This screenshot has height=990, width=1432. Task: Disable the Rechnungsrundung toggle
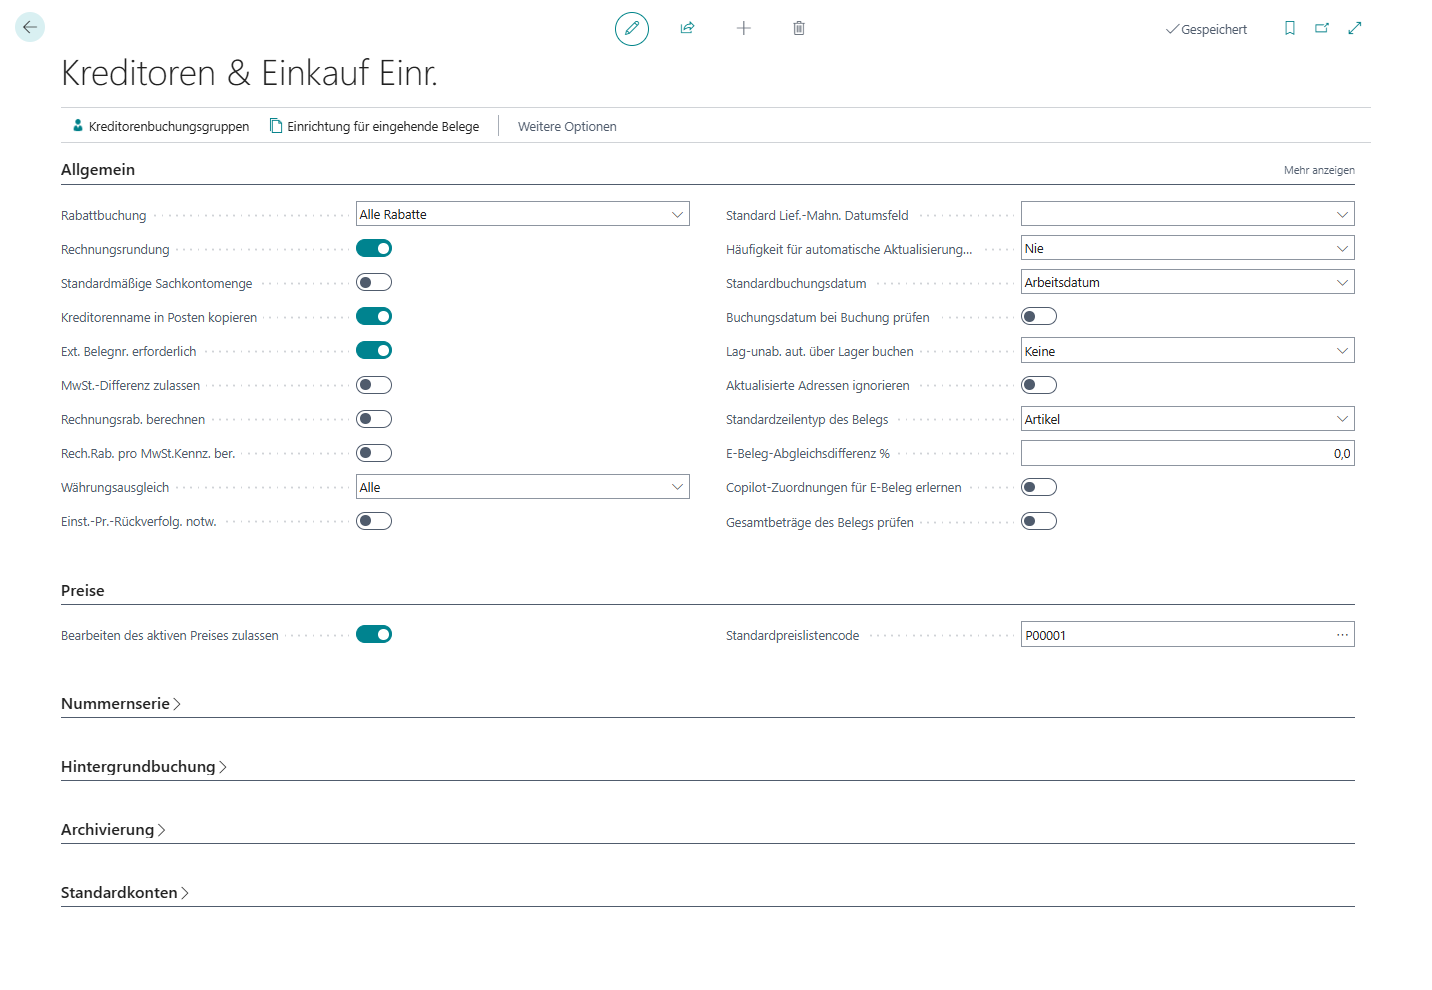pyautogui.click(x=374, y=248)
